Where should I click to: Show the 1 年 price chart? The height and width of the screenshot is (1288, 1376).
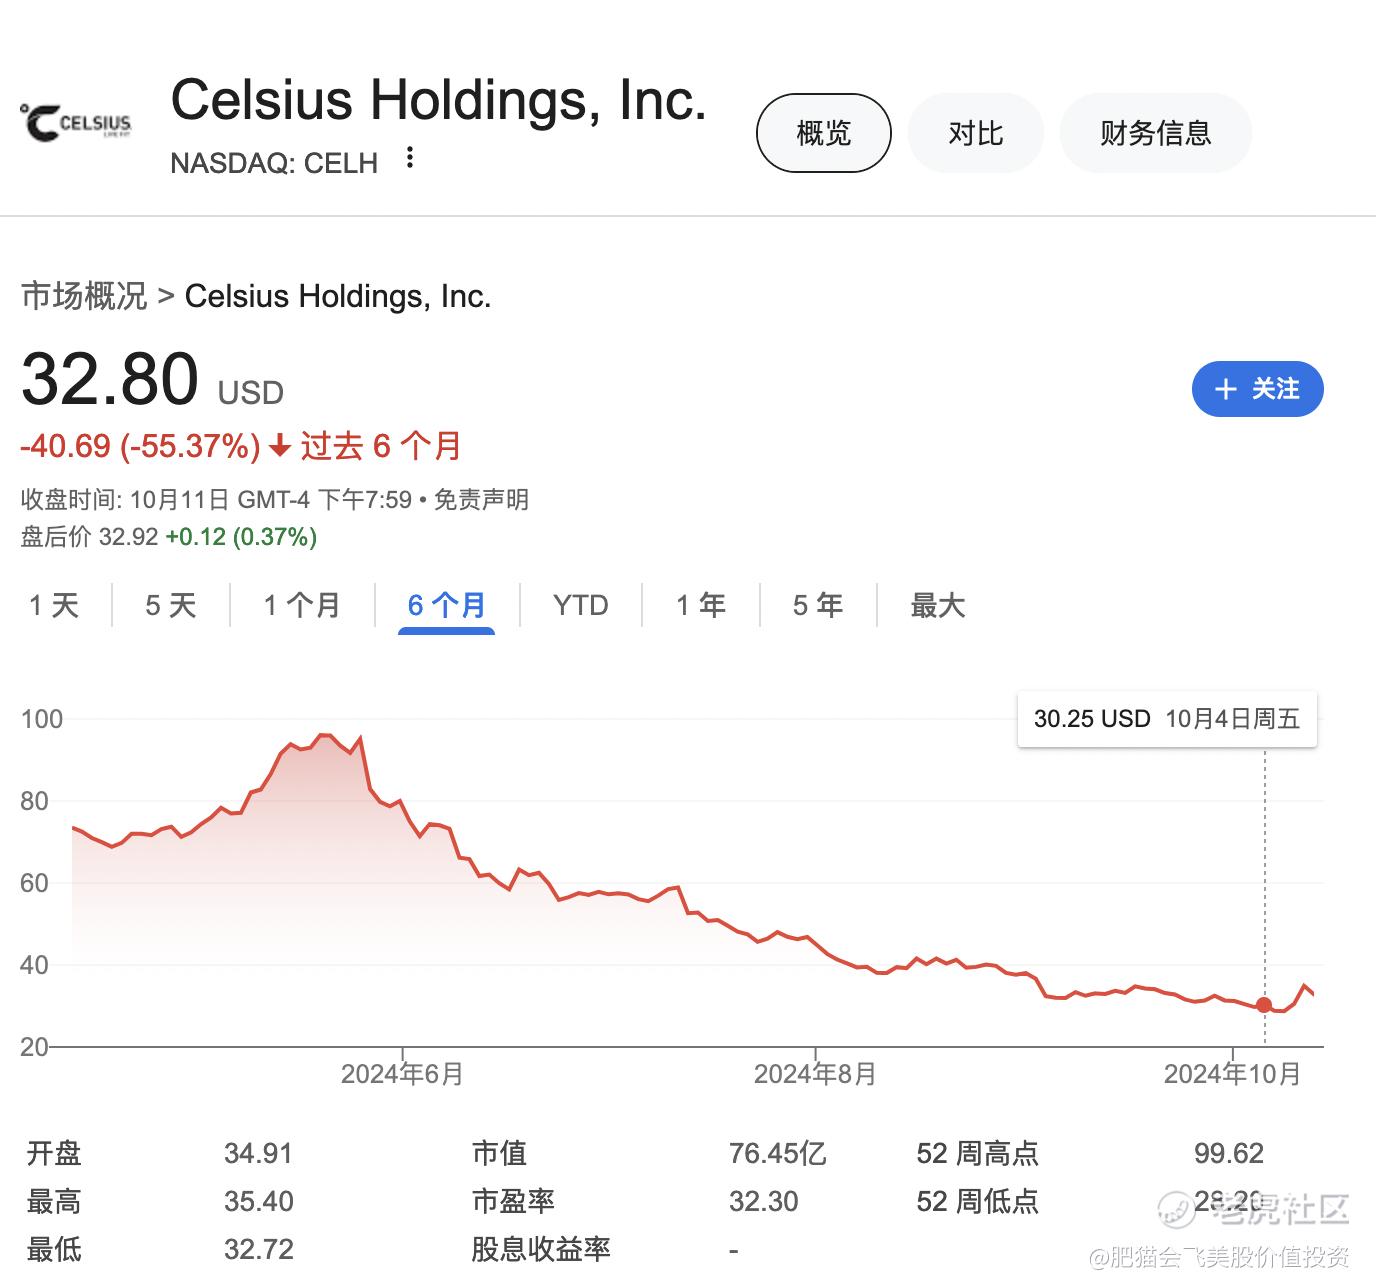click(x=700, y=605)
